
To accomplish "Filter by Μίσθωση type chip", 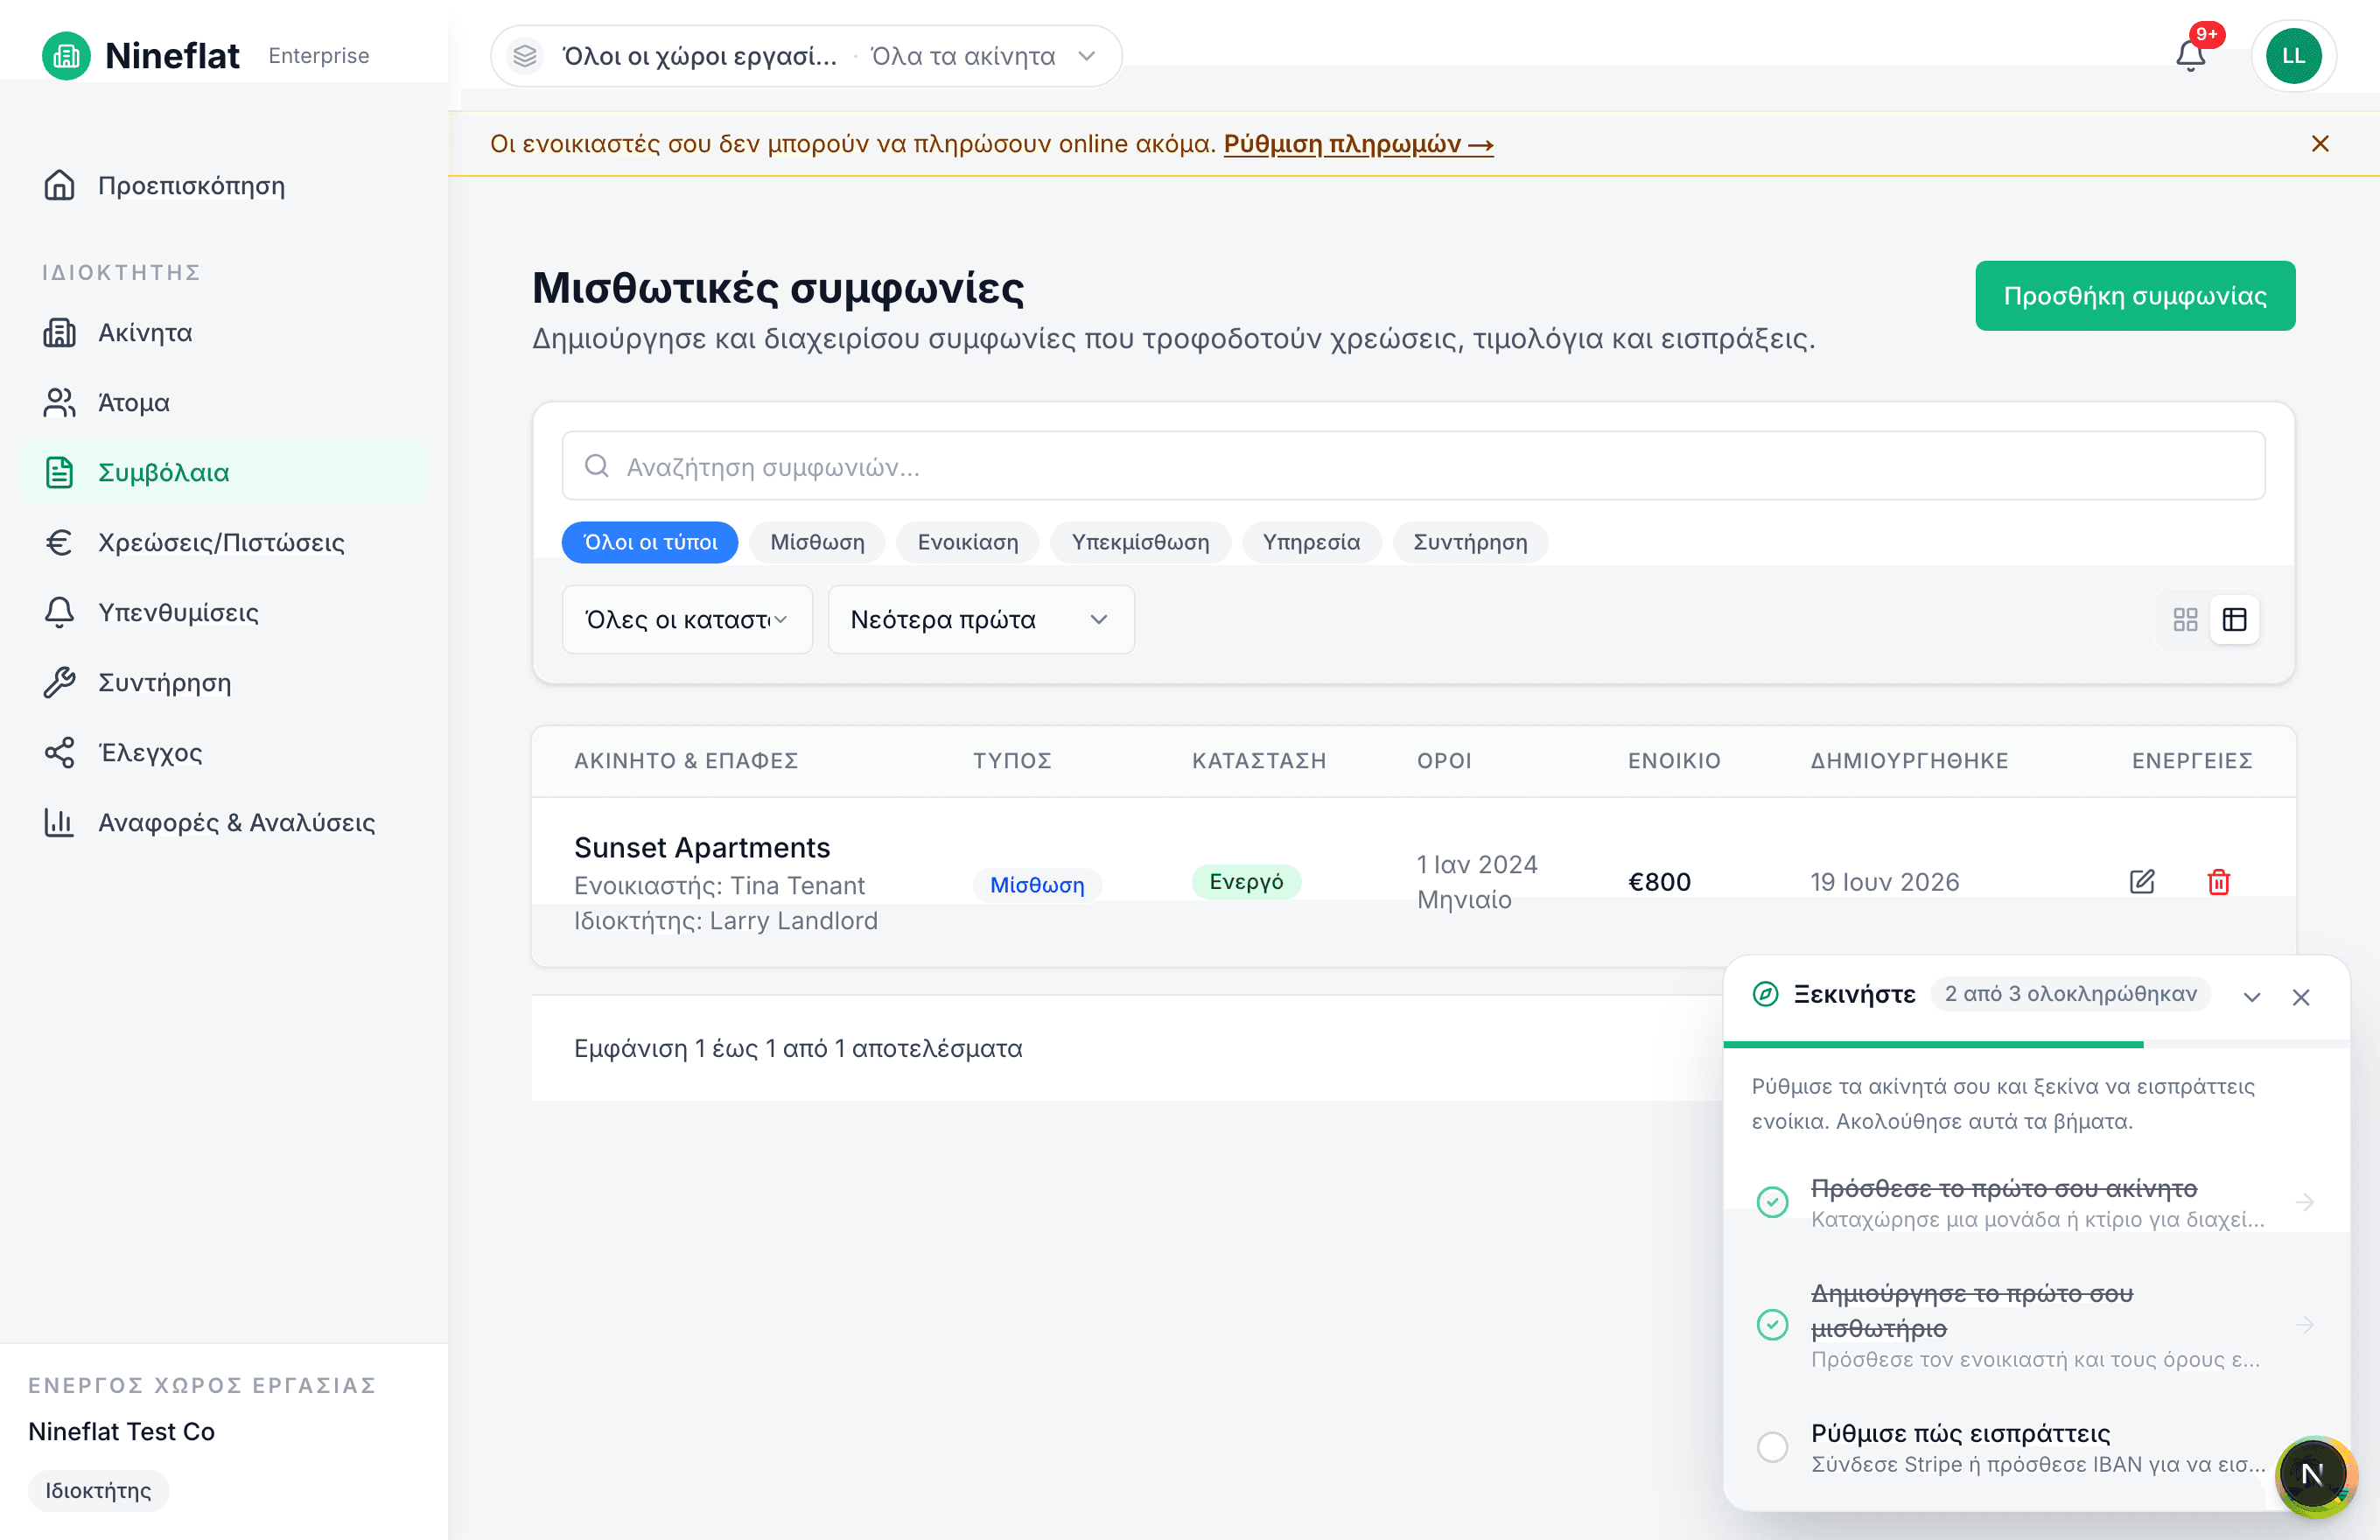I will [x=817, y=543].
